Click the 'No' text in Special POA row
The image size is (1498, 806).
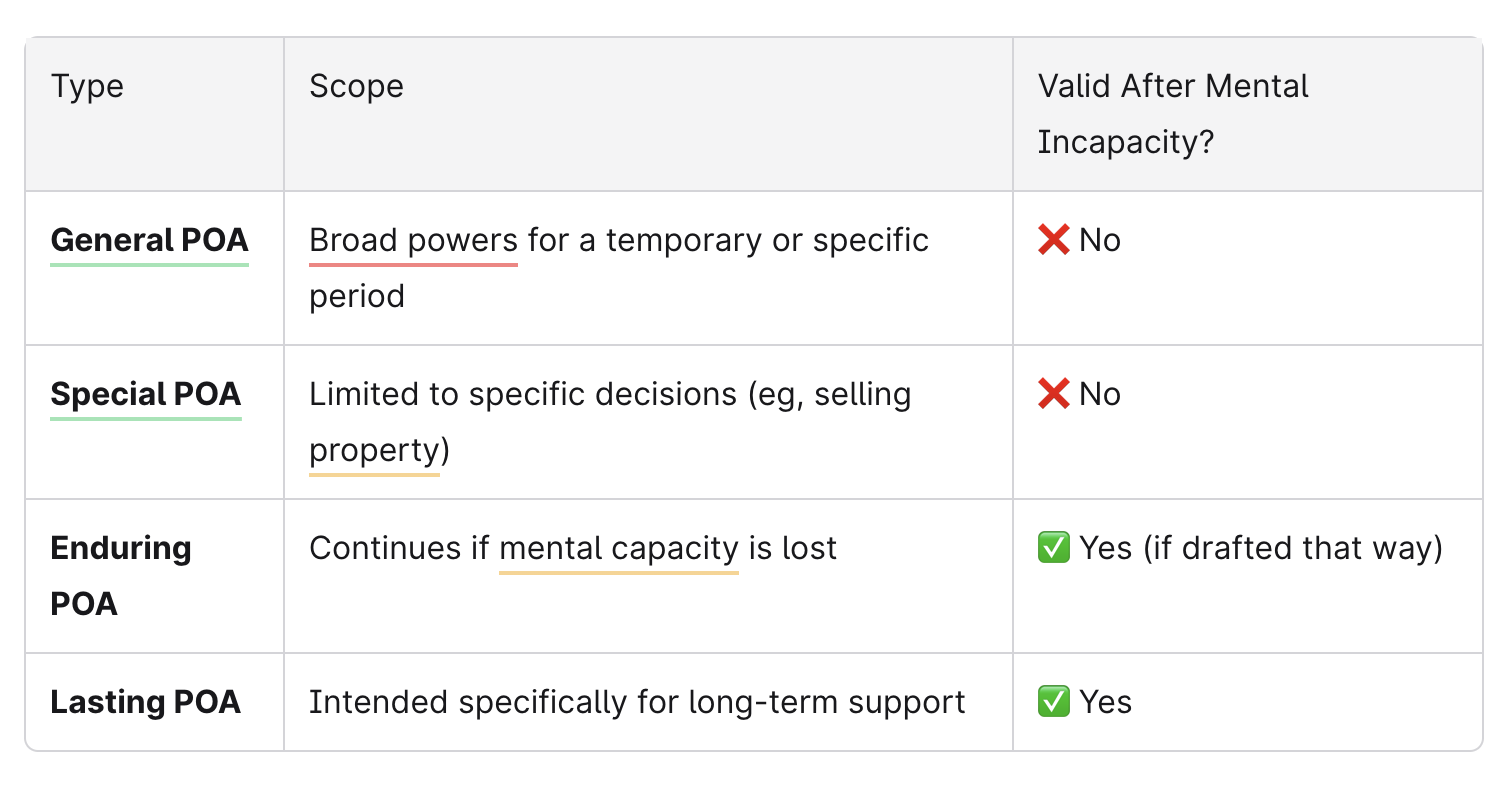[1100, 395]
